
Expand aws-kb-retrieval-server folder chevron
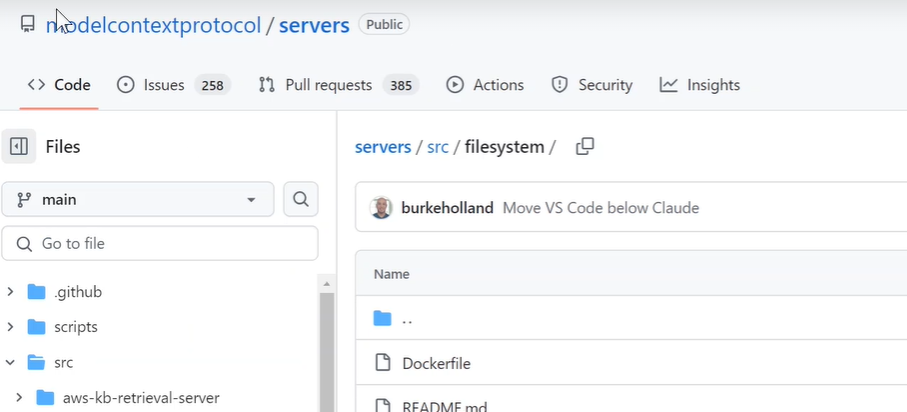click(x=19, y=398)
